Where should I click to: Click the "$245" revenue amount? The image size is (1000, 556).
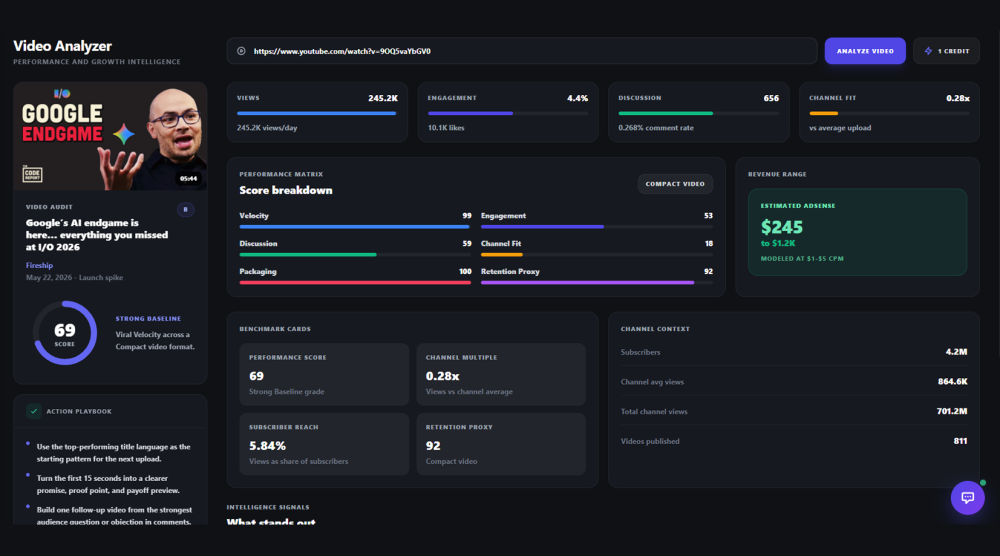click(781, 227)
